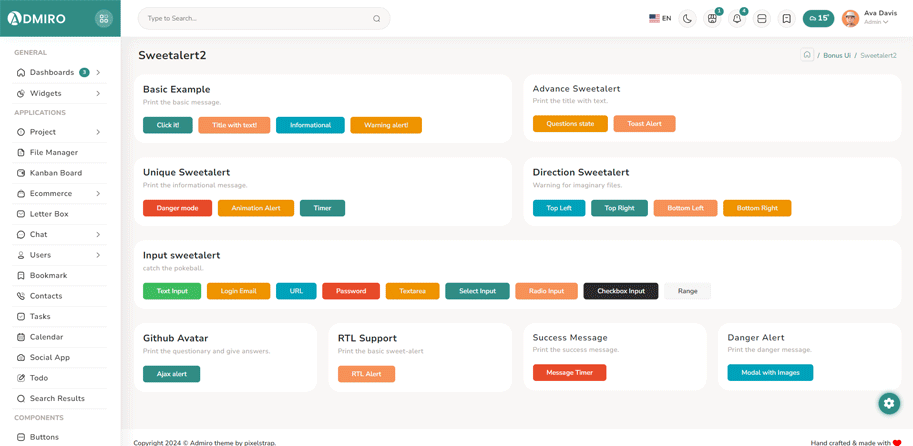The height and width of the screenshot is (446, 913).
Task: Go to File Manager in sidebar
Action: [54, 152]
